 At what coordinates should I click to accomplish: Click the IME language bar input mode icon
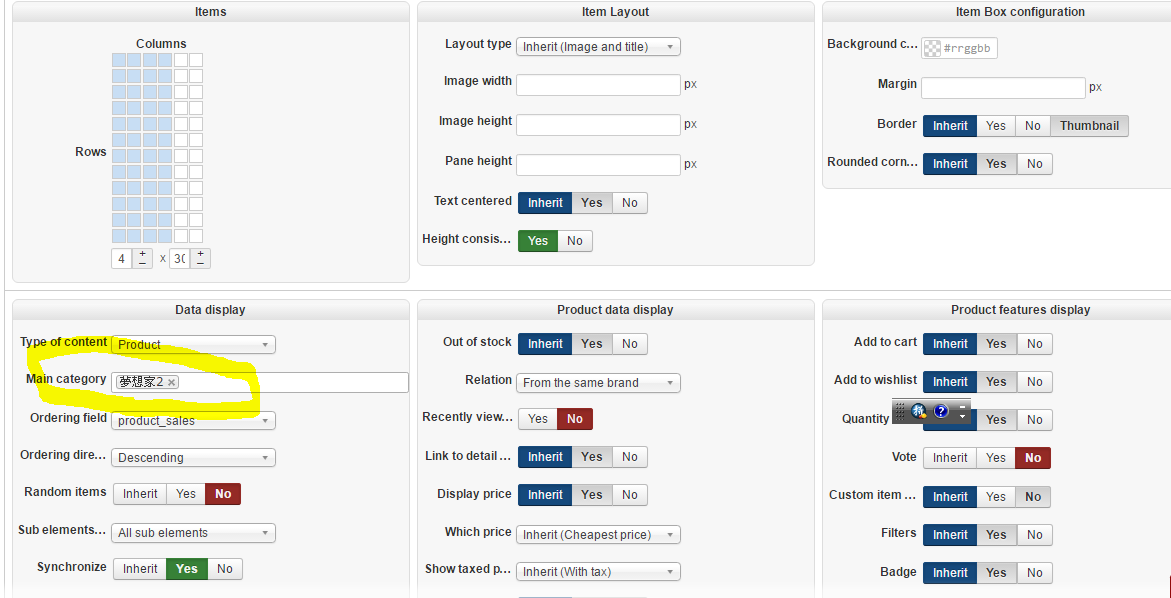tap(918, 411)
